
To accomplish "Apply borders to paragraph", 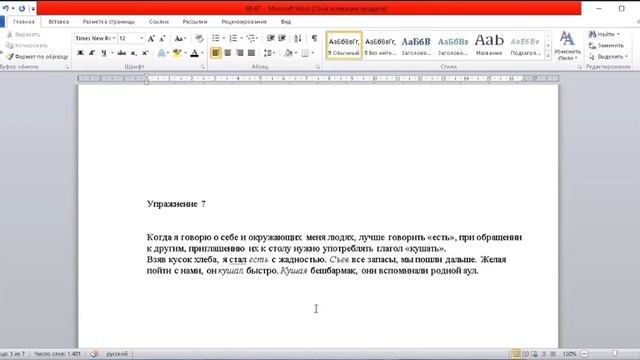I will click(305, 53).
